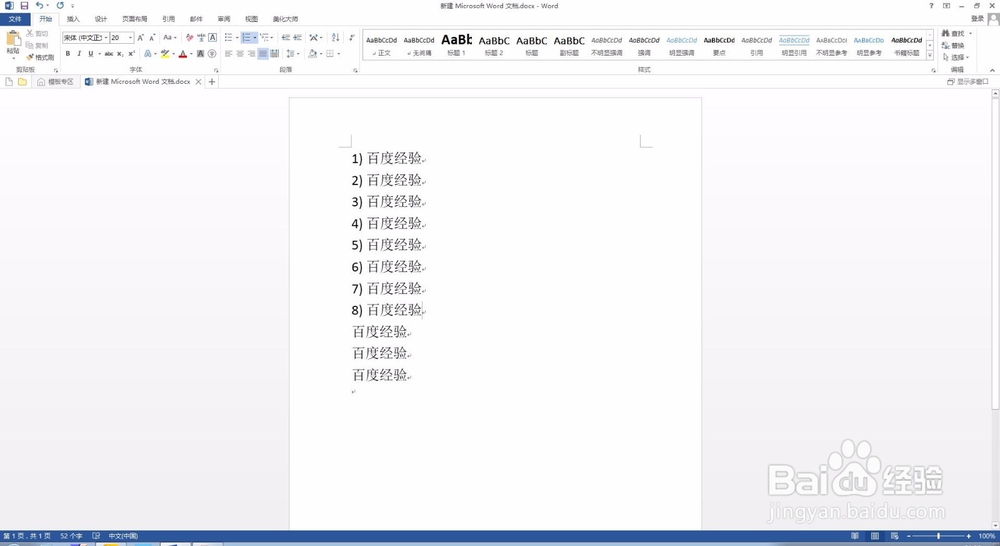Image resolution: width=1000 pixels, height=546 pixels.
Task: Click the Cut (剪切) scissors button
Action: [x=37, y=33]
